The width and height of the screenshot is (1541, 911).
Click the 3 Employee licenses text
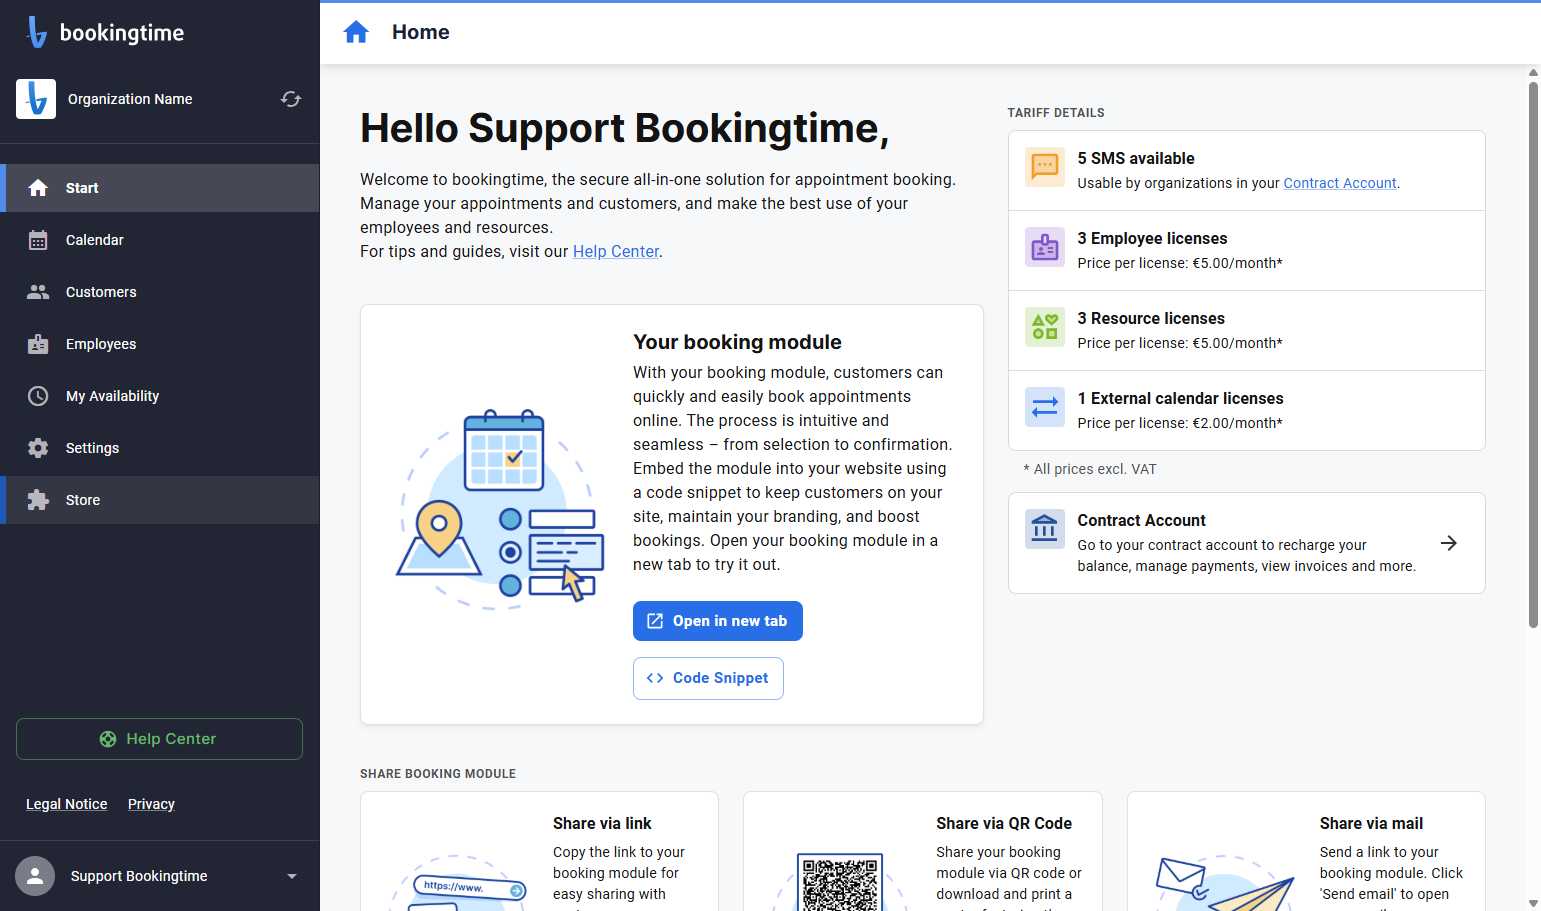1152,238
